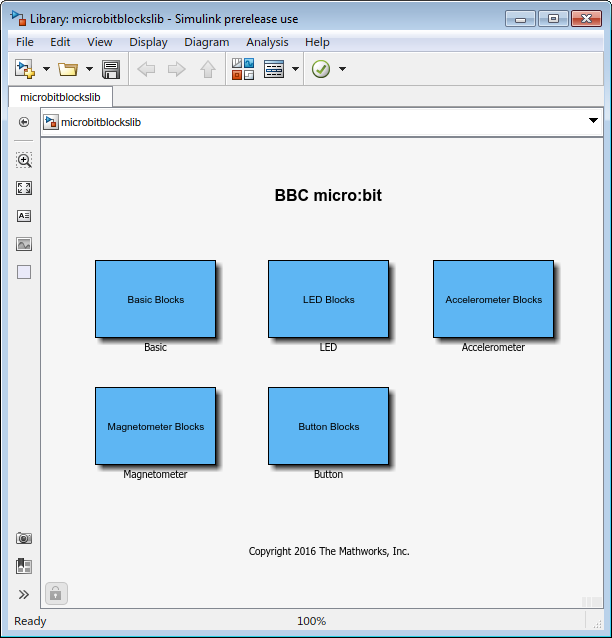Click the Save floppy disk icon
Viewport: 612px width, 638px height.
(x=111, y=69)
